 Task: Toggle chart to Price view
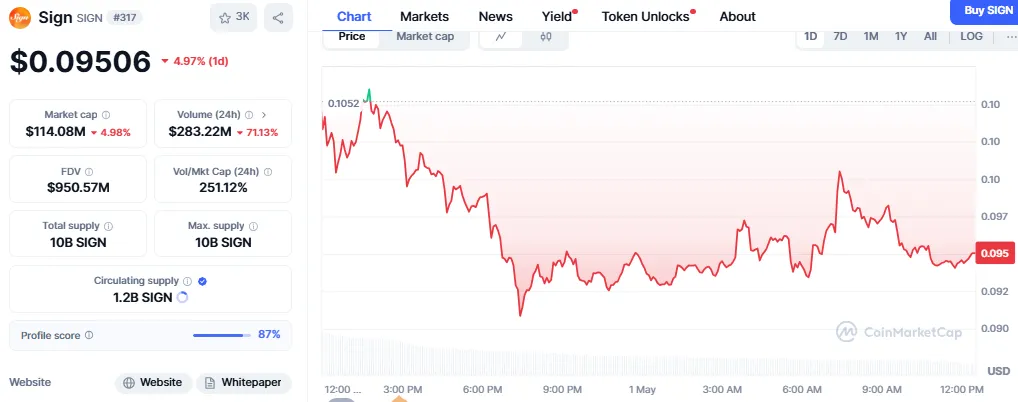pyautogui.click(x=352, y=37)
